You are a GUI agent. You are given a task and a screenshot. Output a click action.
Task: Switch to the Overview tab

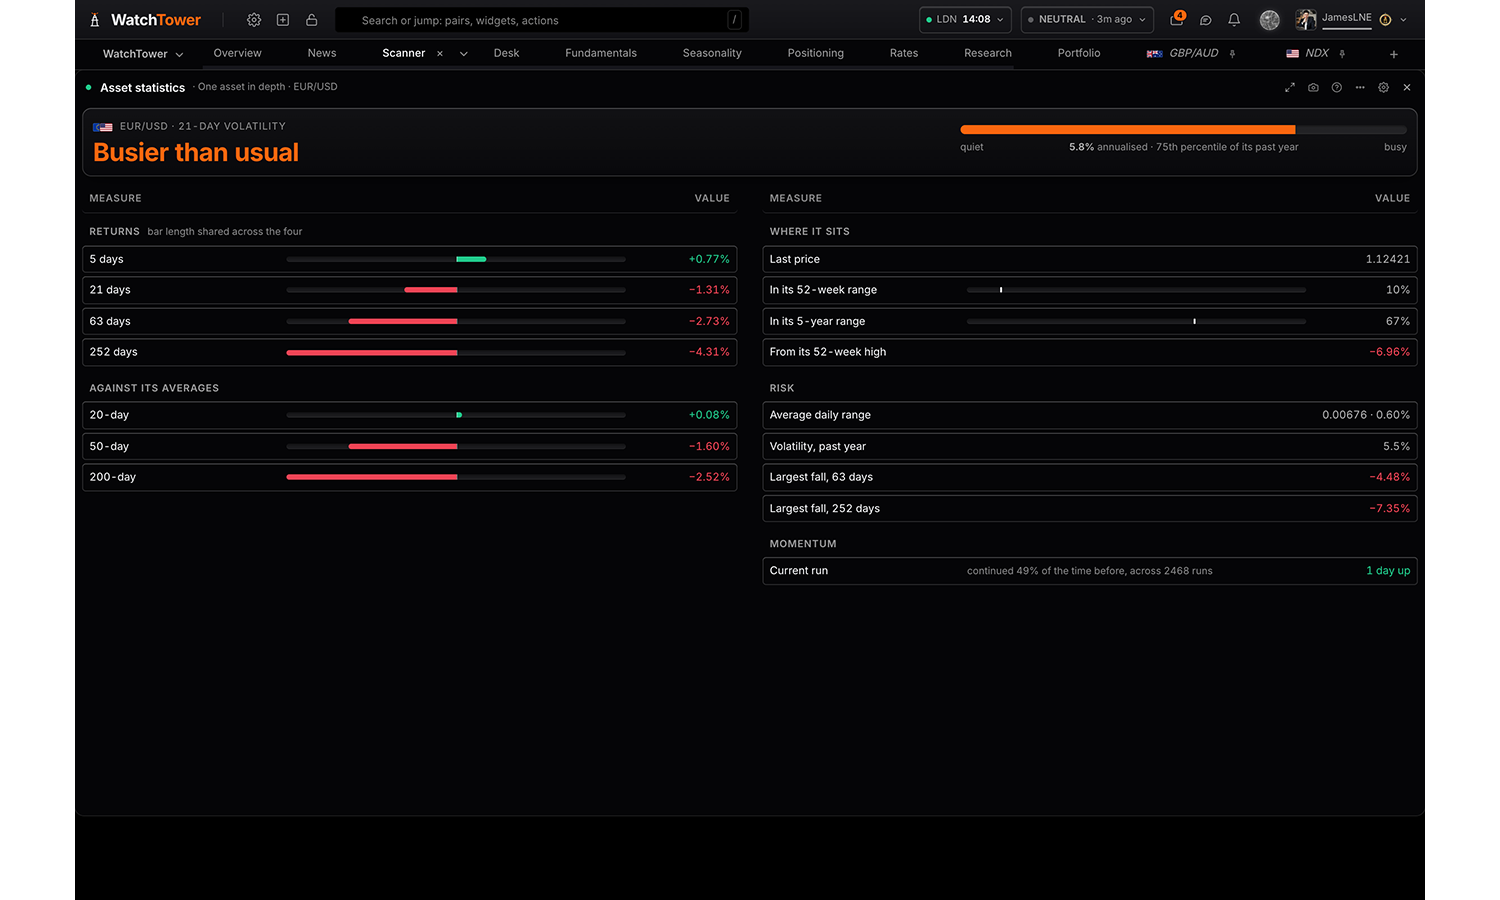[x=238, y=53]
